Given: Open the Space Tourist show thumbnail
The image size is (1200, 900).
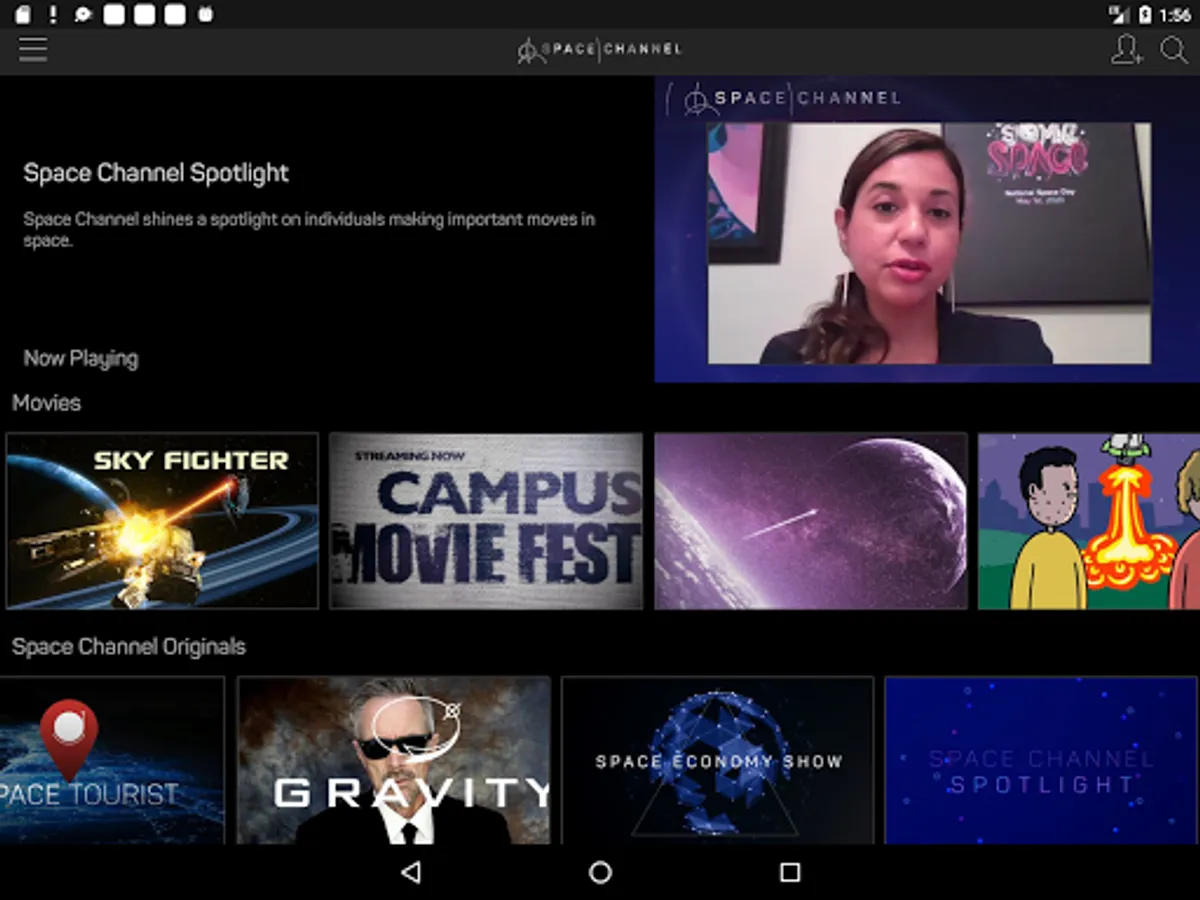Looking at the screenshot, I should click(x=112, y=760).
